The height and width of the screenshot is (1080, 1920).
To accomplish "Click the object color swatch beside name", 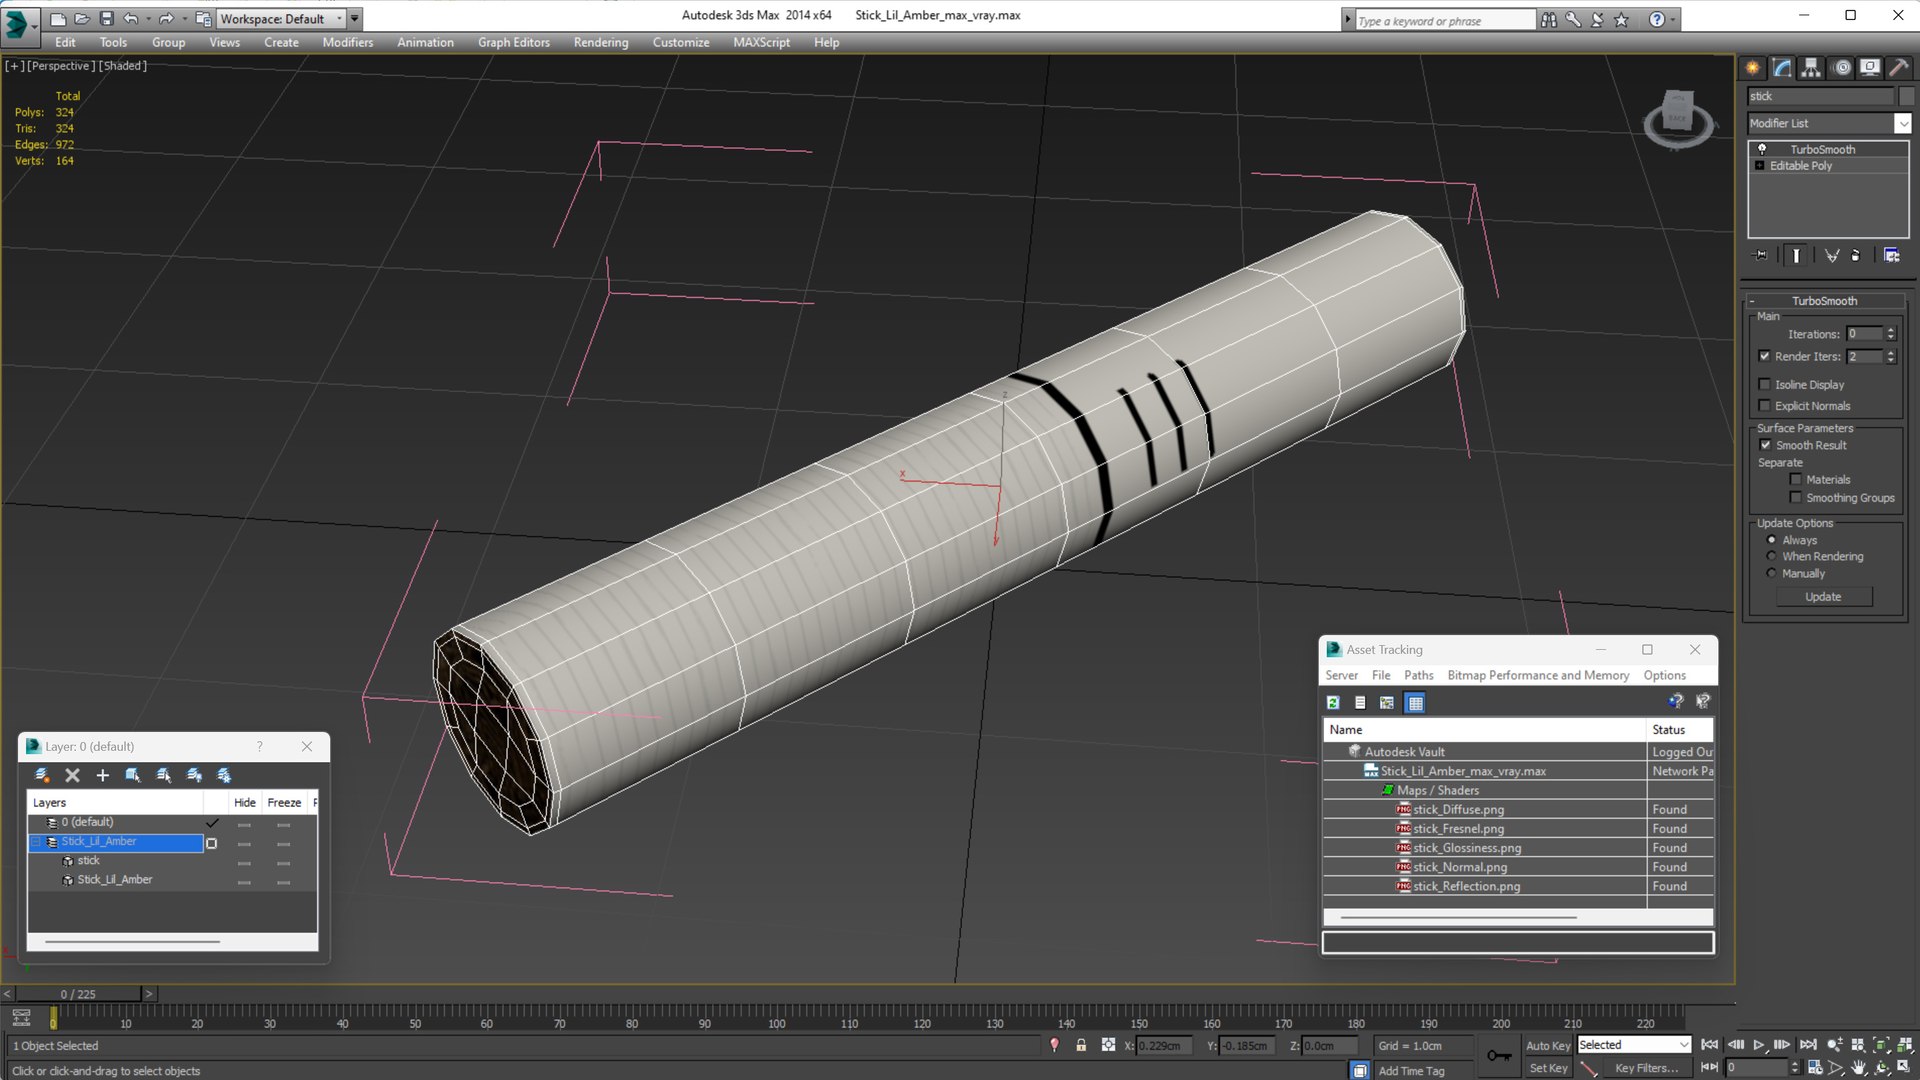I will pyautogui.click(x=1907, y=96).
